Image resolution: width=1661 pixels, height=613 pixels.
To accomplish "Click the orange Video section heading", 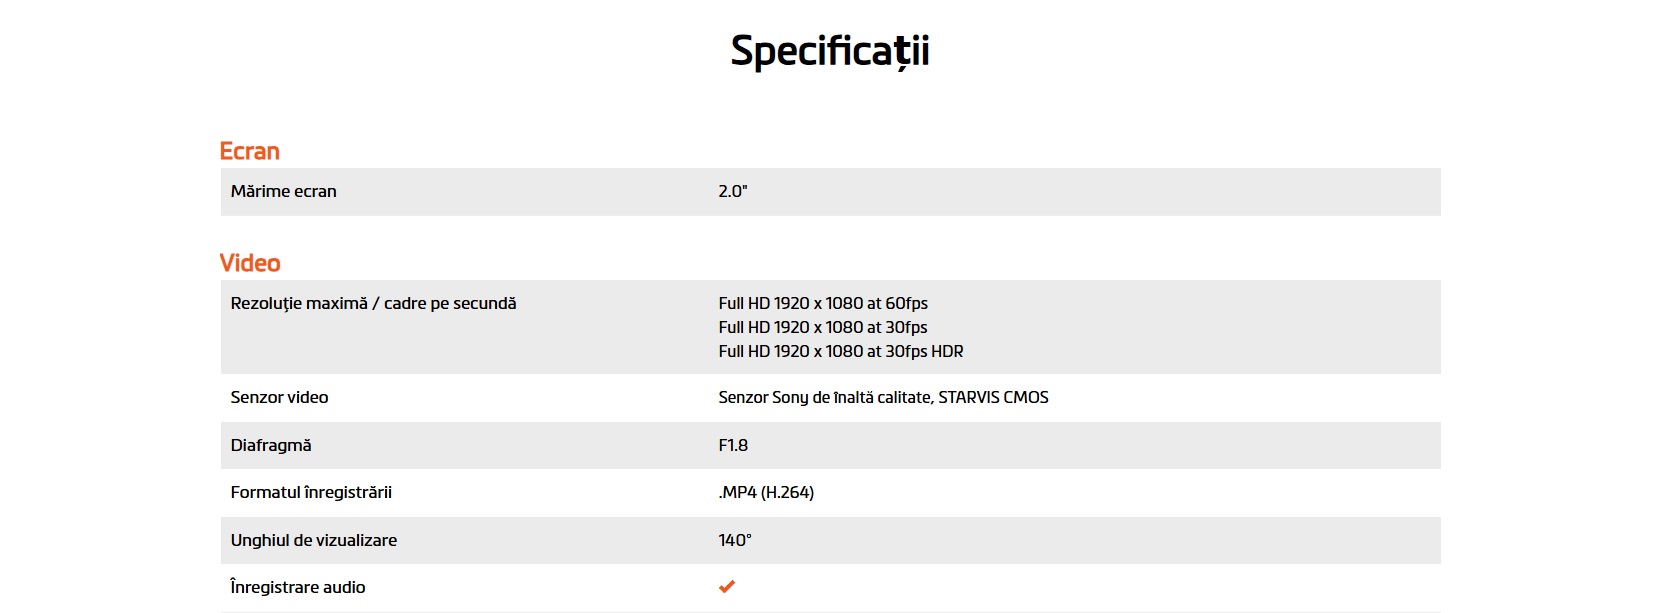I will 250,263.
